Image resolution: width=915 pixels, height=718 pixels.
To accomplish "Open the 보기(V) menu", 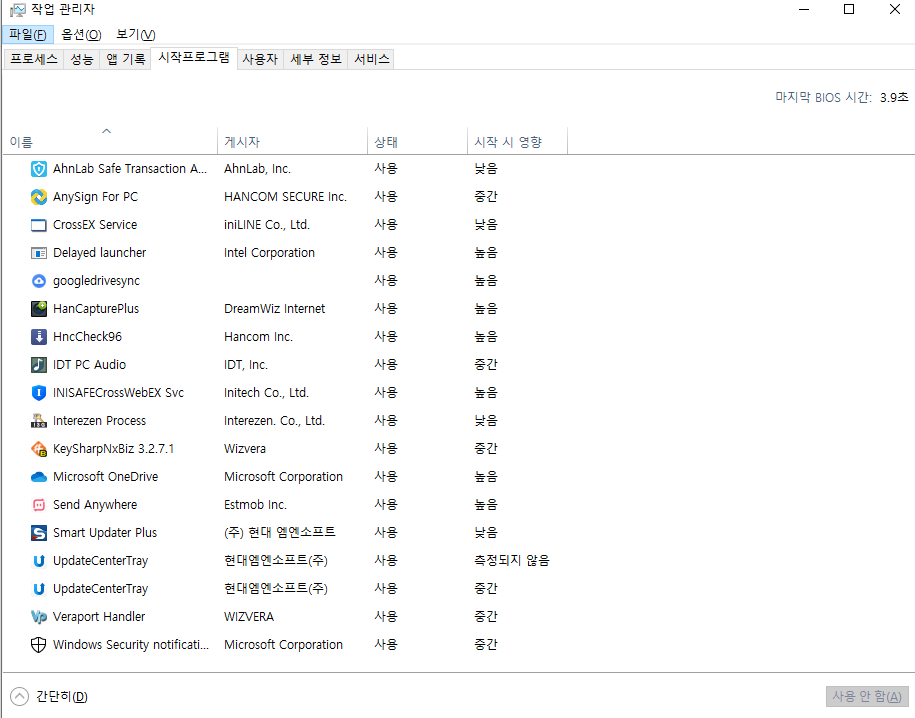I will point(135,34).
